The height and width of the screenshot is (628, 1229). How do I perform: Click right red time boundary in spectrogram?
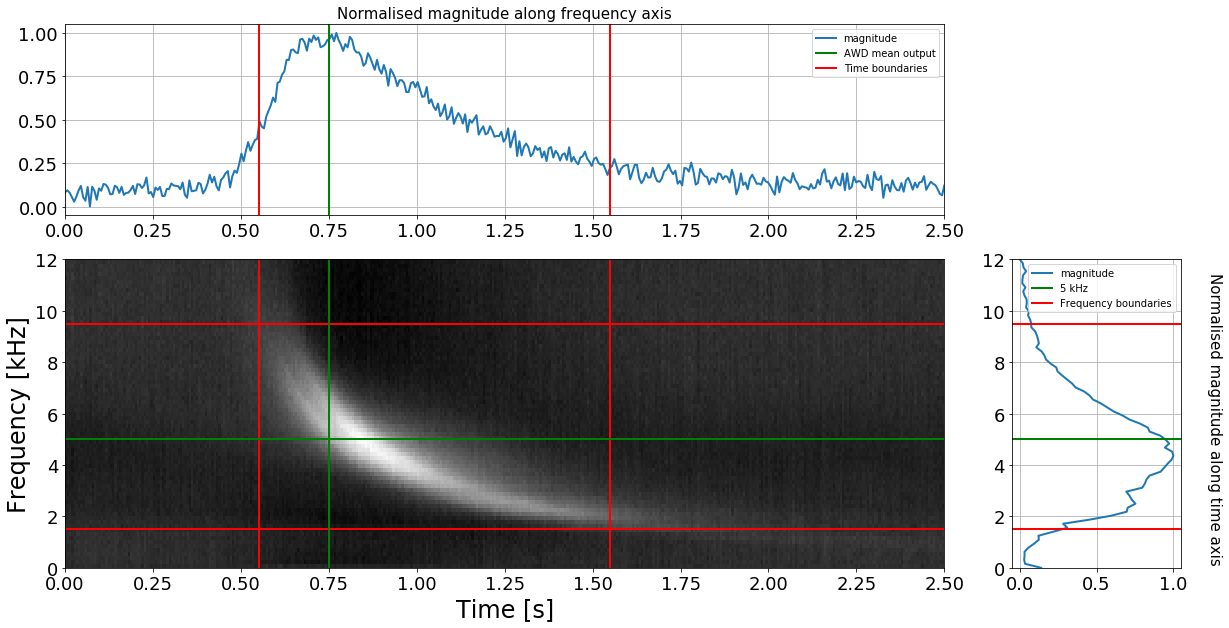point(610,400)
